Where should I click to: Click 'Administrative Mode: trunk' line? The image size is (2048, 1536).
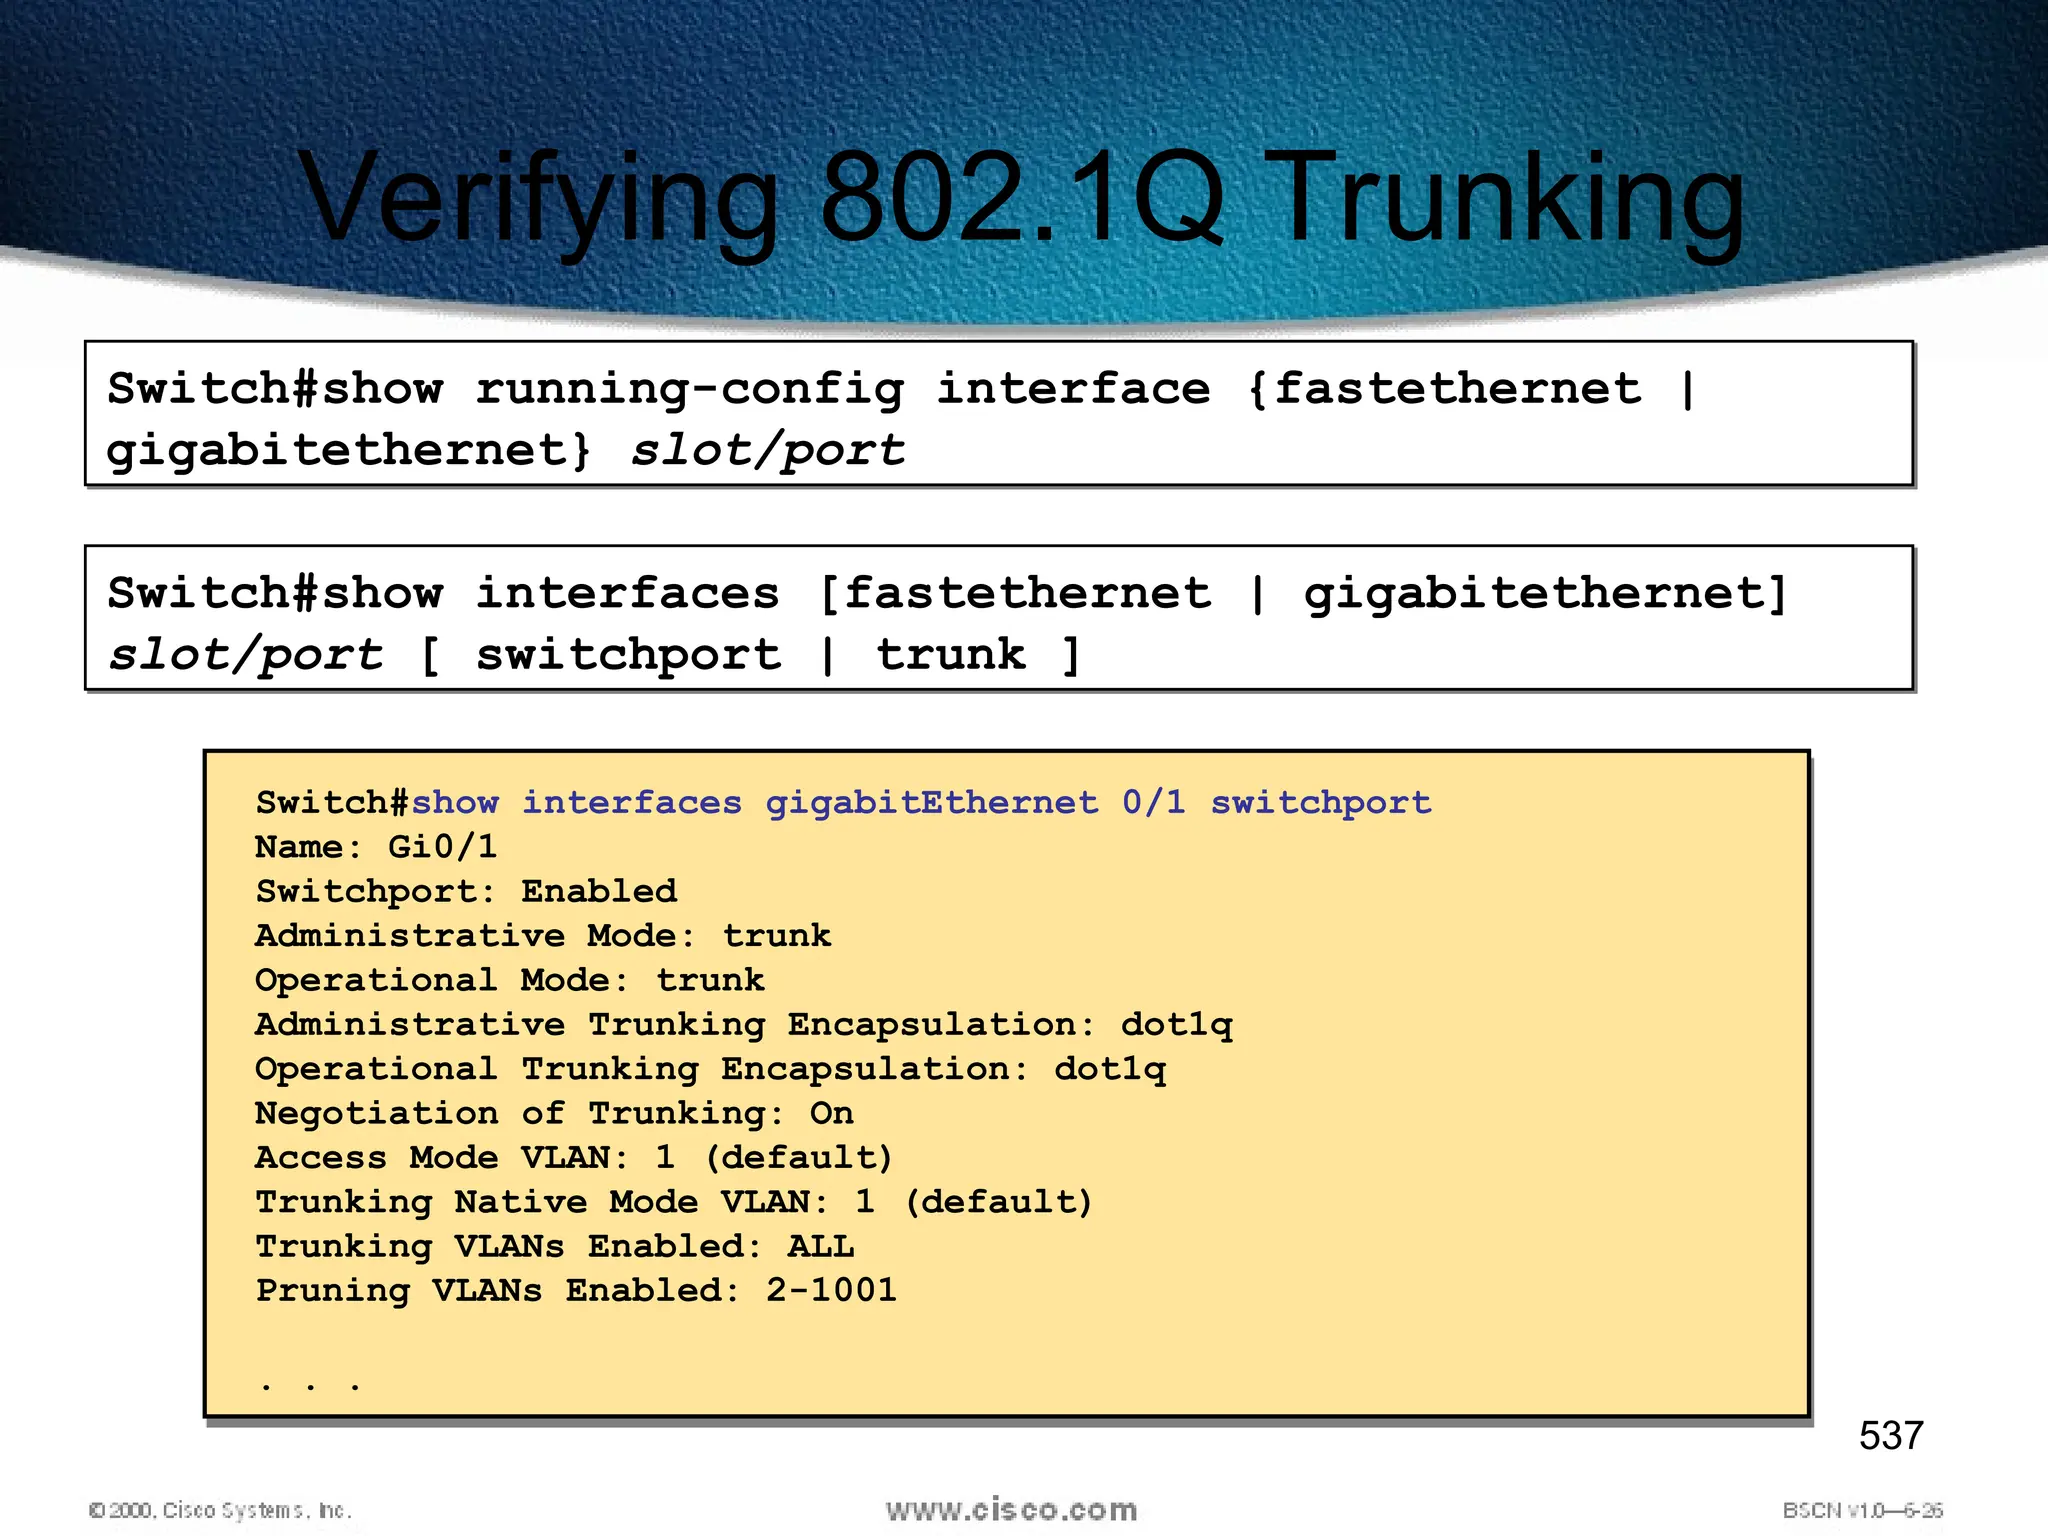(543, 936)
